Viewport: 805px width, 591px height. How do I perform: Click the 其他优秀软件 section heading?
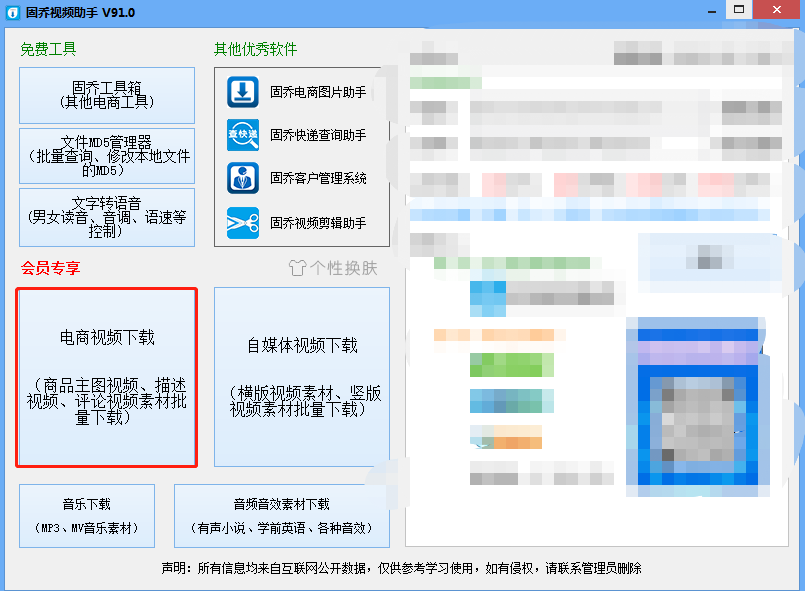[x=255, y=49]
